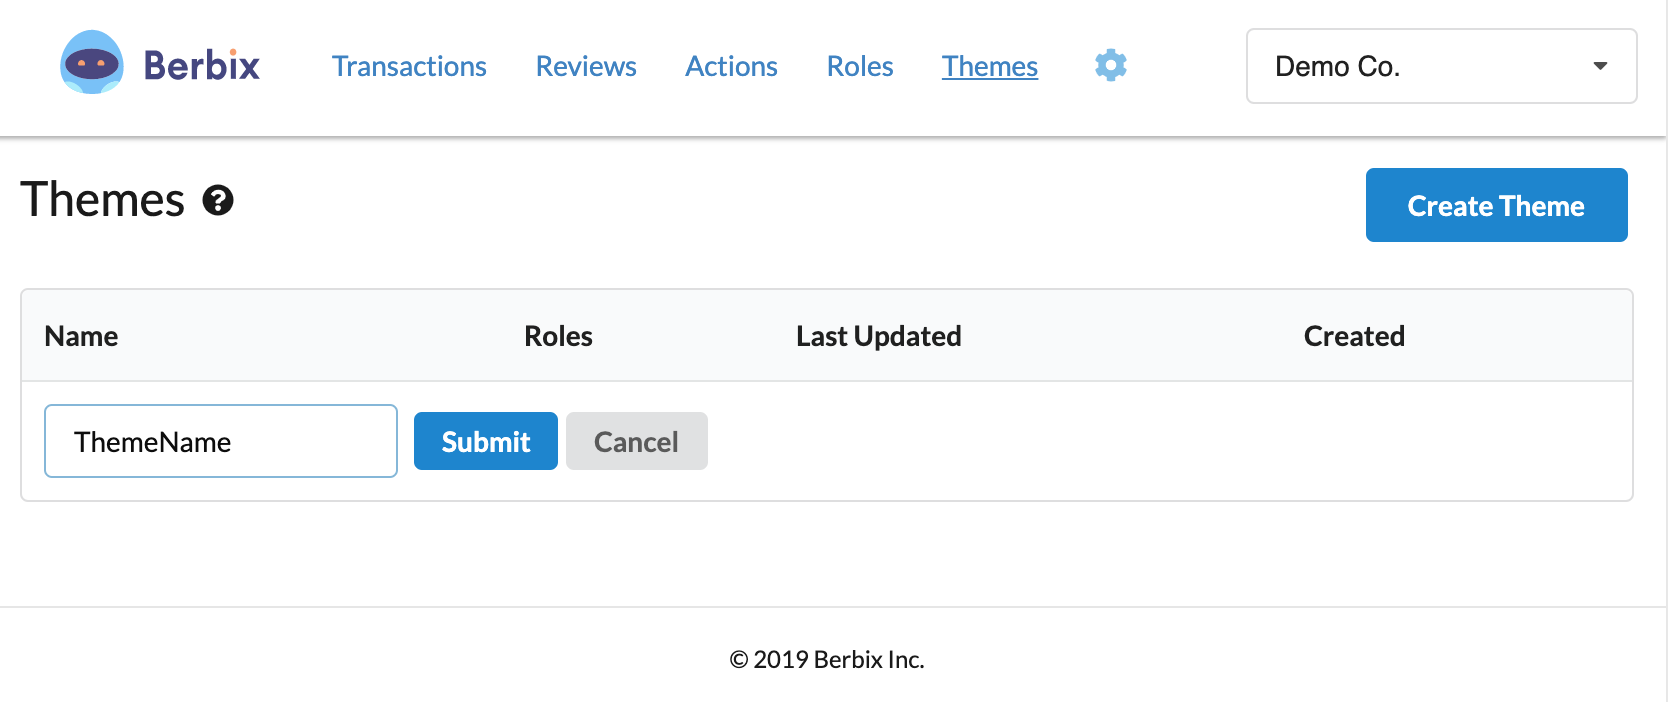Select the Themes navigation link

click(x=990, y=66)
